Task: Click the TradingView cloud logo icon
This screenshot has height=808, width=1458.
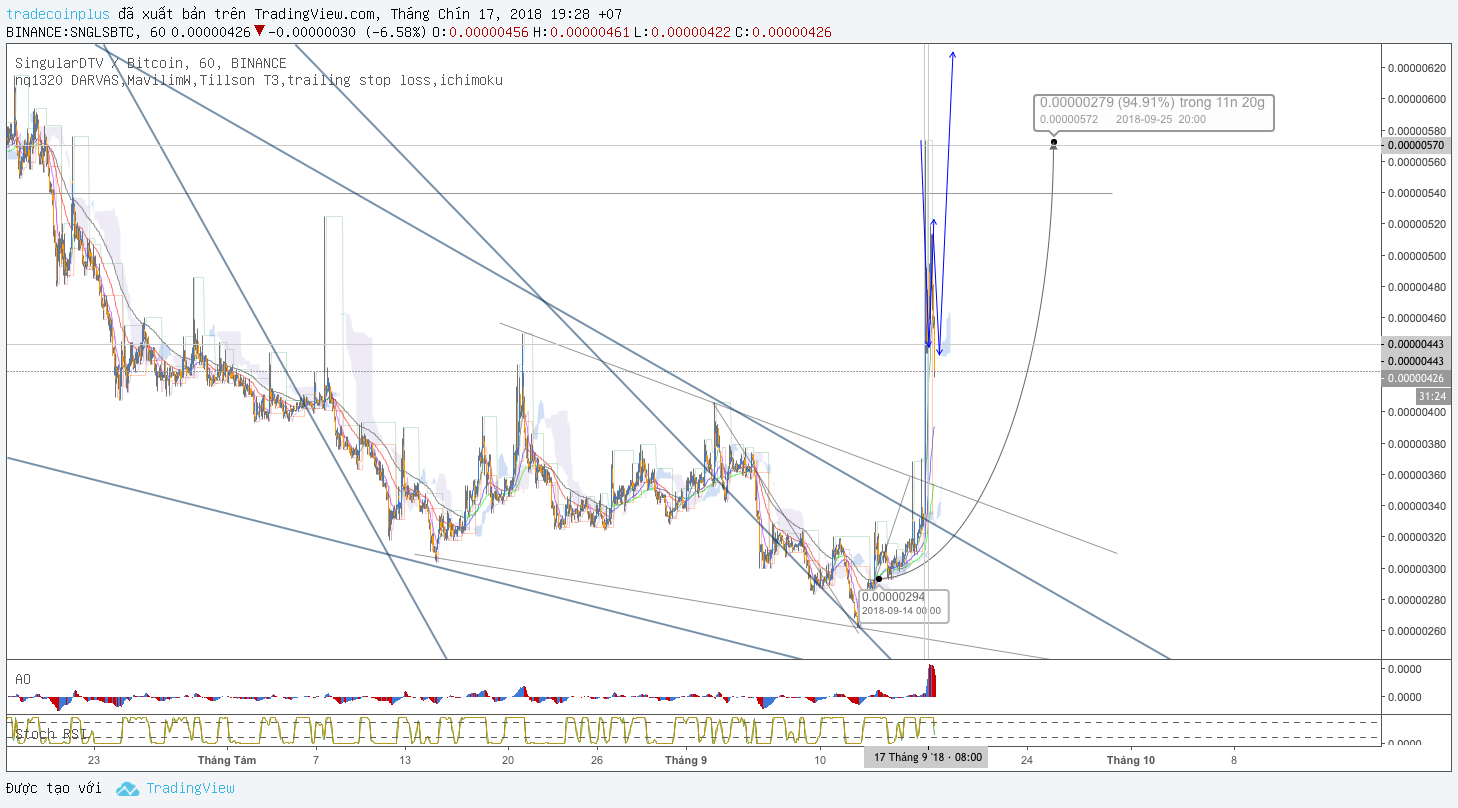Action: click(x=127, y=789)
